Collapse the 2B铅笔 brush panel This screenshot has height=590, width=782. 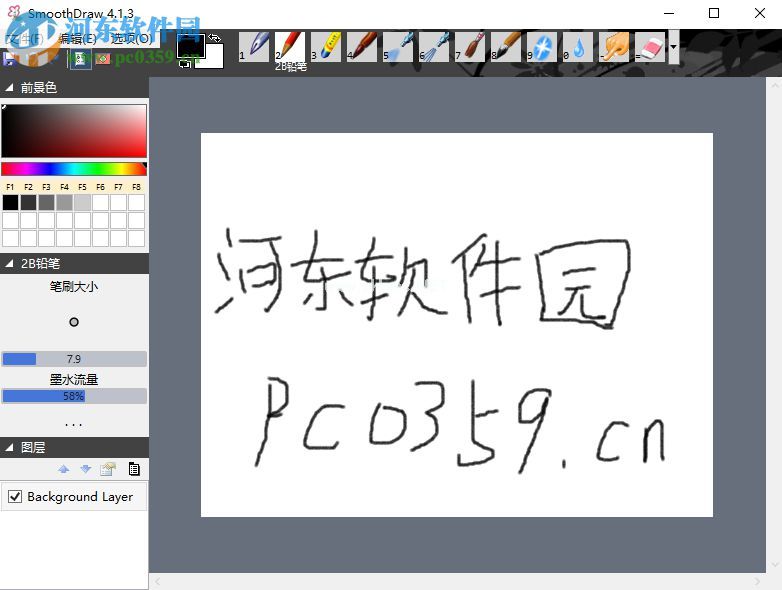tap(9, 263)
